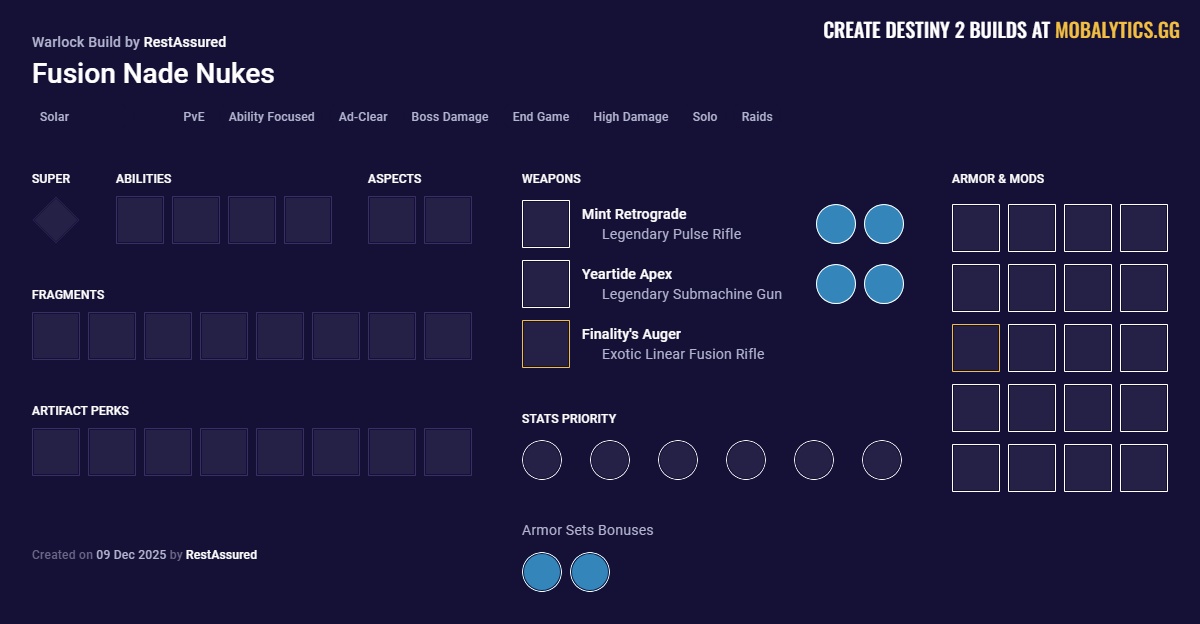Select the Solar tag
This screenshot has width=1200, height=624.
[55, 117]
